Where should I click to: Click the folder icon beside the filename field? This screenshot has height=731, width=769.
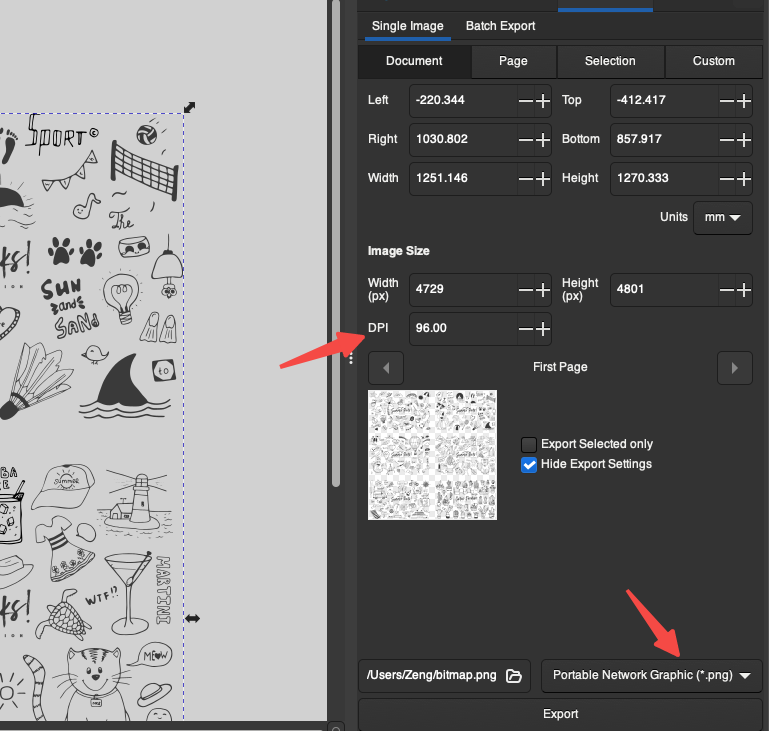point(514,676)
